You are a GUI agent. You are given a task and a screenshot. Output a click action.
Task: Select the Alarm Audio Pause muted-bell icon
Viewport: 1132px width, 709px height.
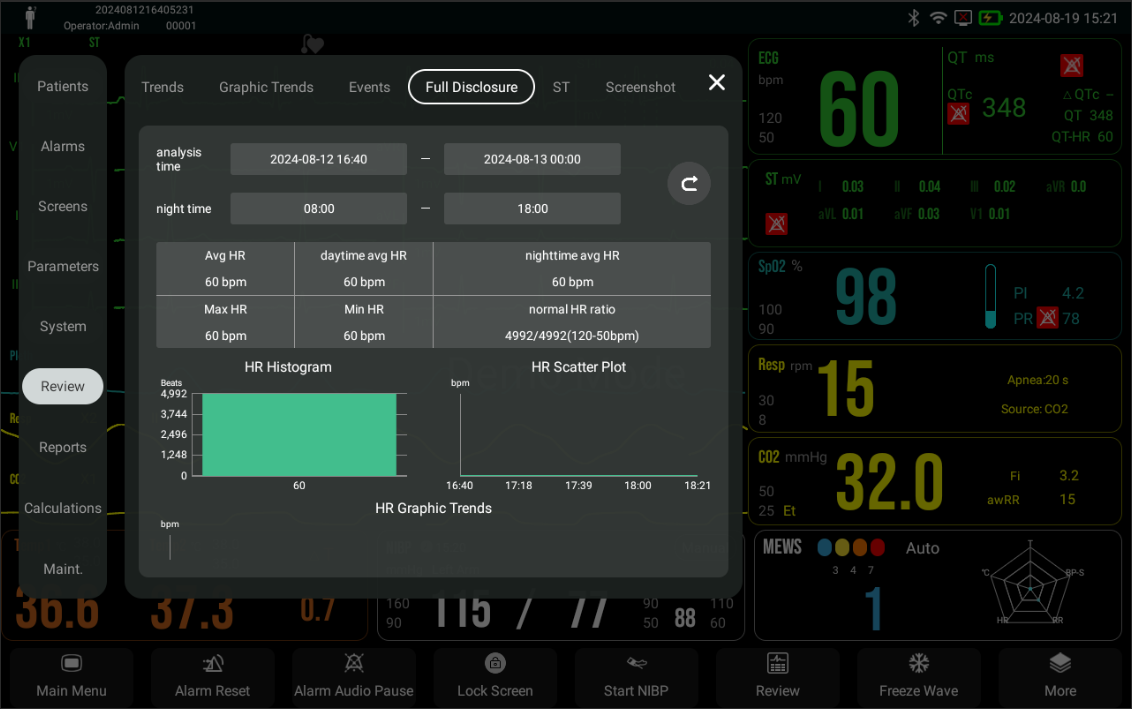[x=353, y=662]
